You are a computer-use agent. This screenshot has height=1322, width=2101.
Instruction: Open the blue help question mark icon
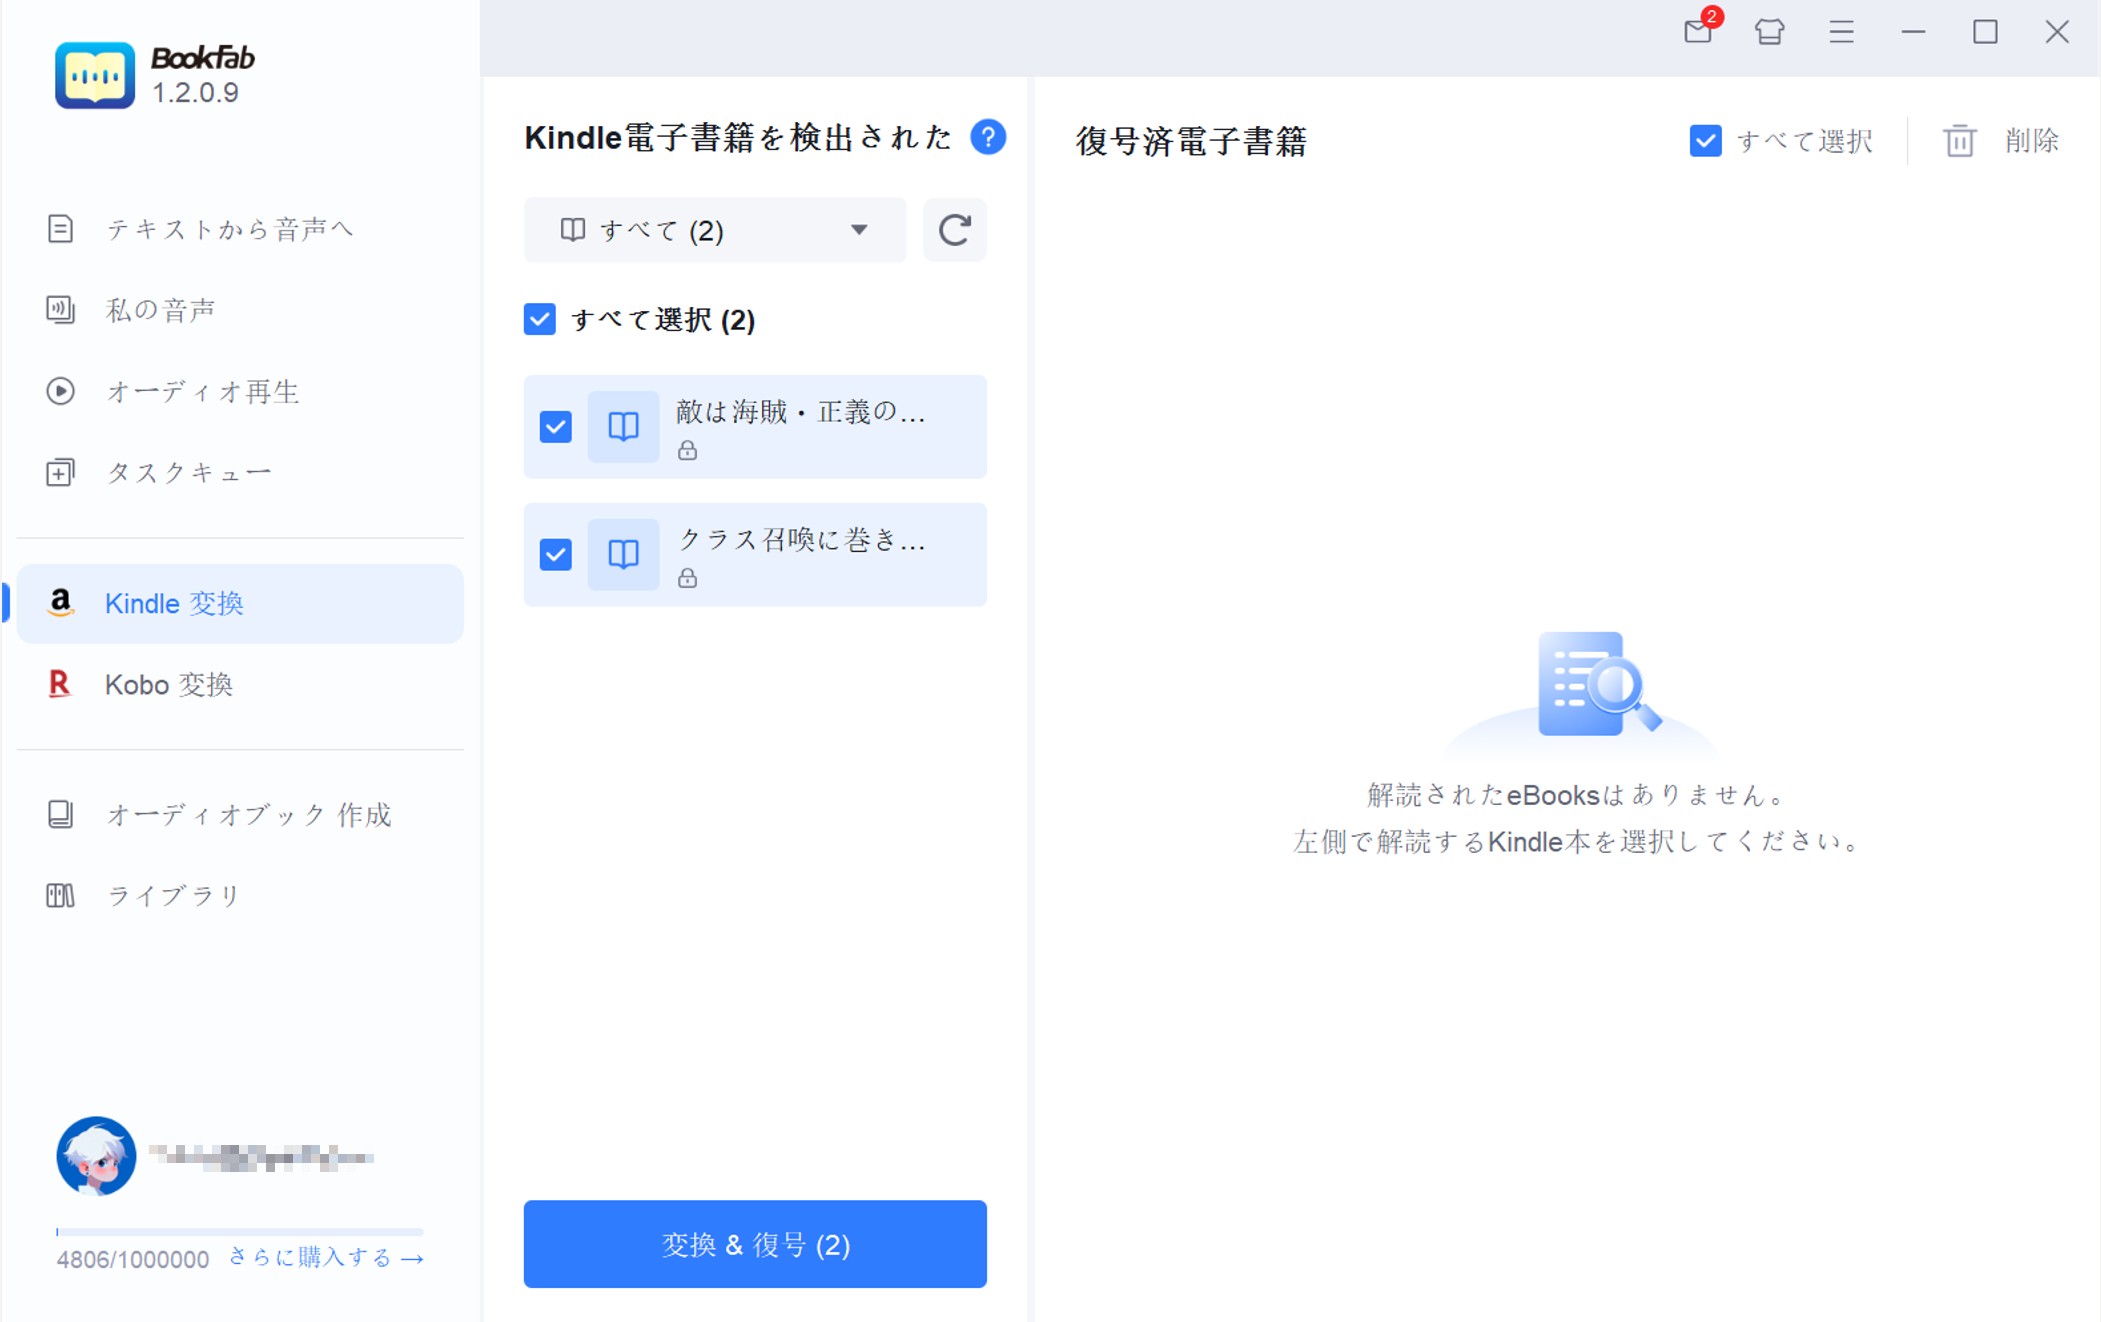[988, 137]
